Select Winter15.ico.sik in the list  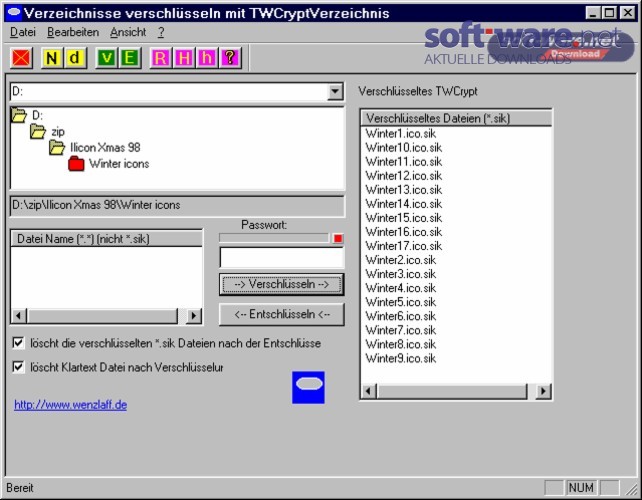(x=404, y=218)
